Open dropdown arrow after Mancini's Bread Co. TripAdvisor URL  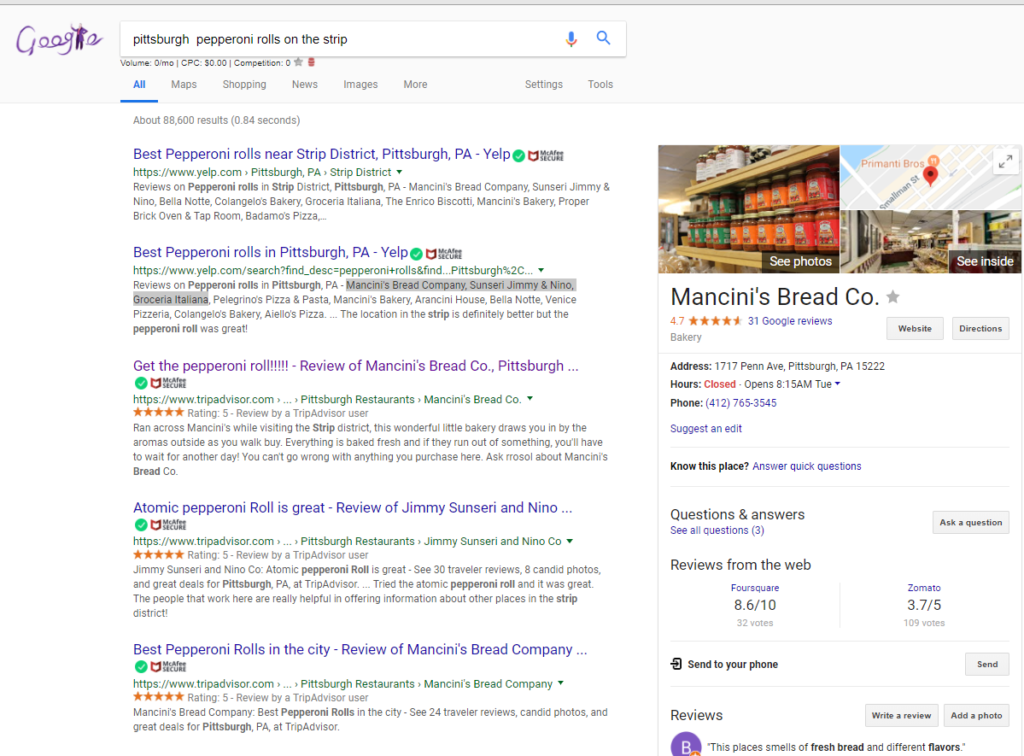coord(530,399)
